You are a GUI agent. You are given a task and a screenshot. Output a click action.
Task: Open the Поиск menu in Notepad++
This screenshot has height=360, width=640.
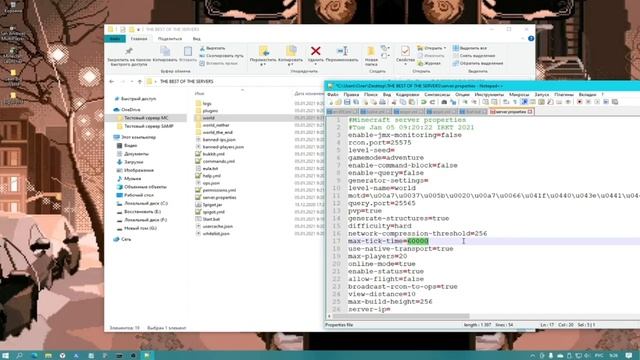371,94
